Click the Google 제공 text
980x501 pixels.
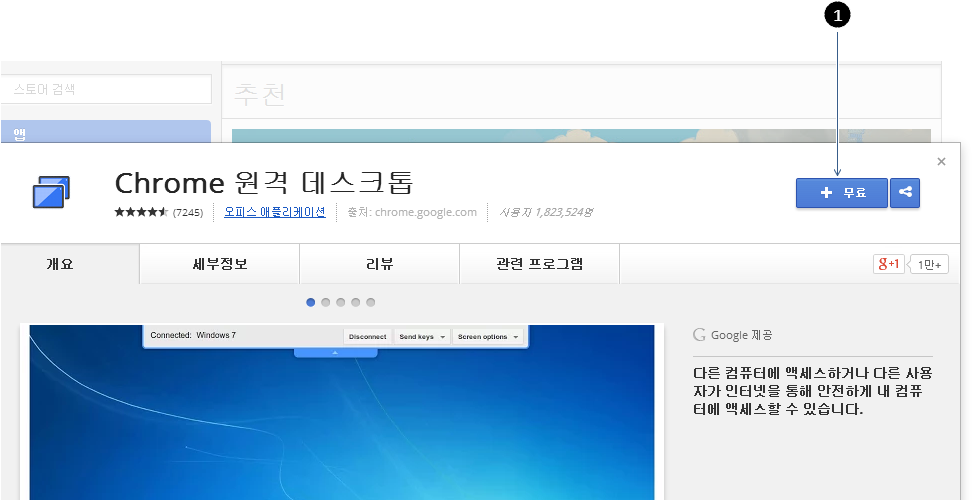click(741, 335)
